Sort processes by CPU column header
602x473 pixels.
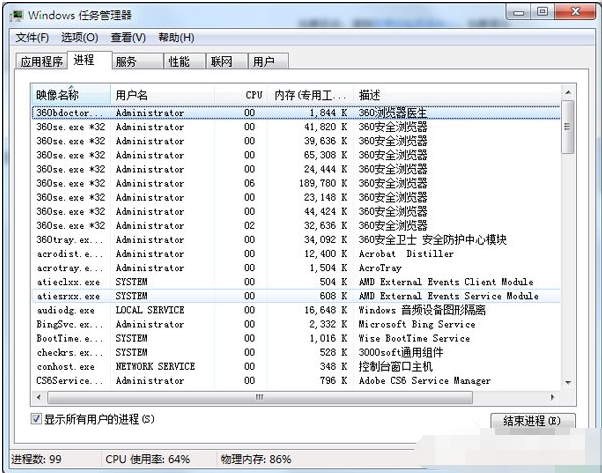pyautogui.click(x=254, y=94)
